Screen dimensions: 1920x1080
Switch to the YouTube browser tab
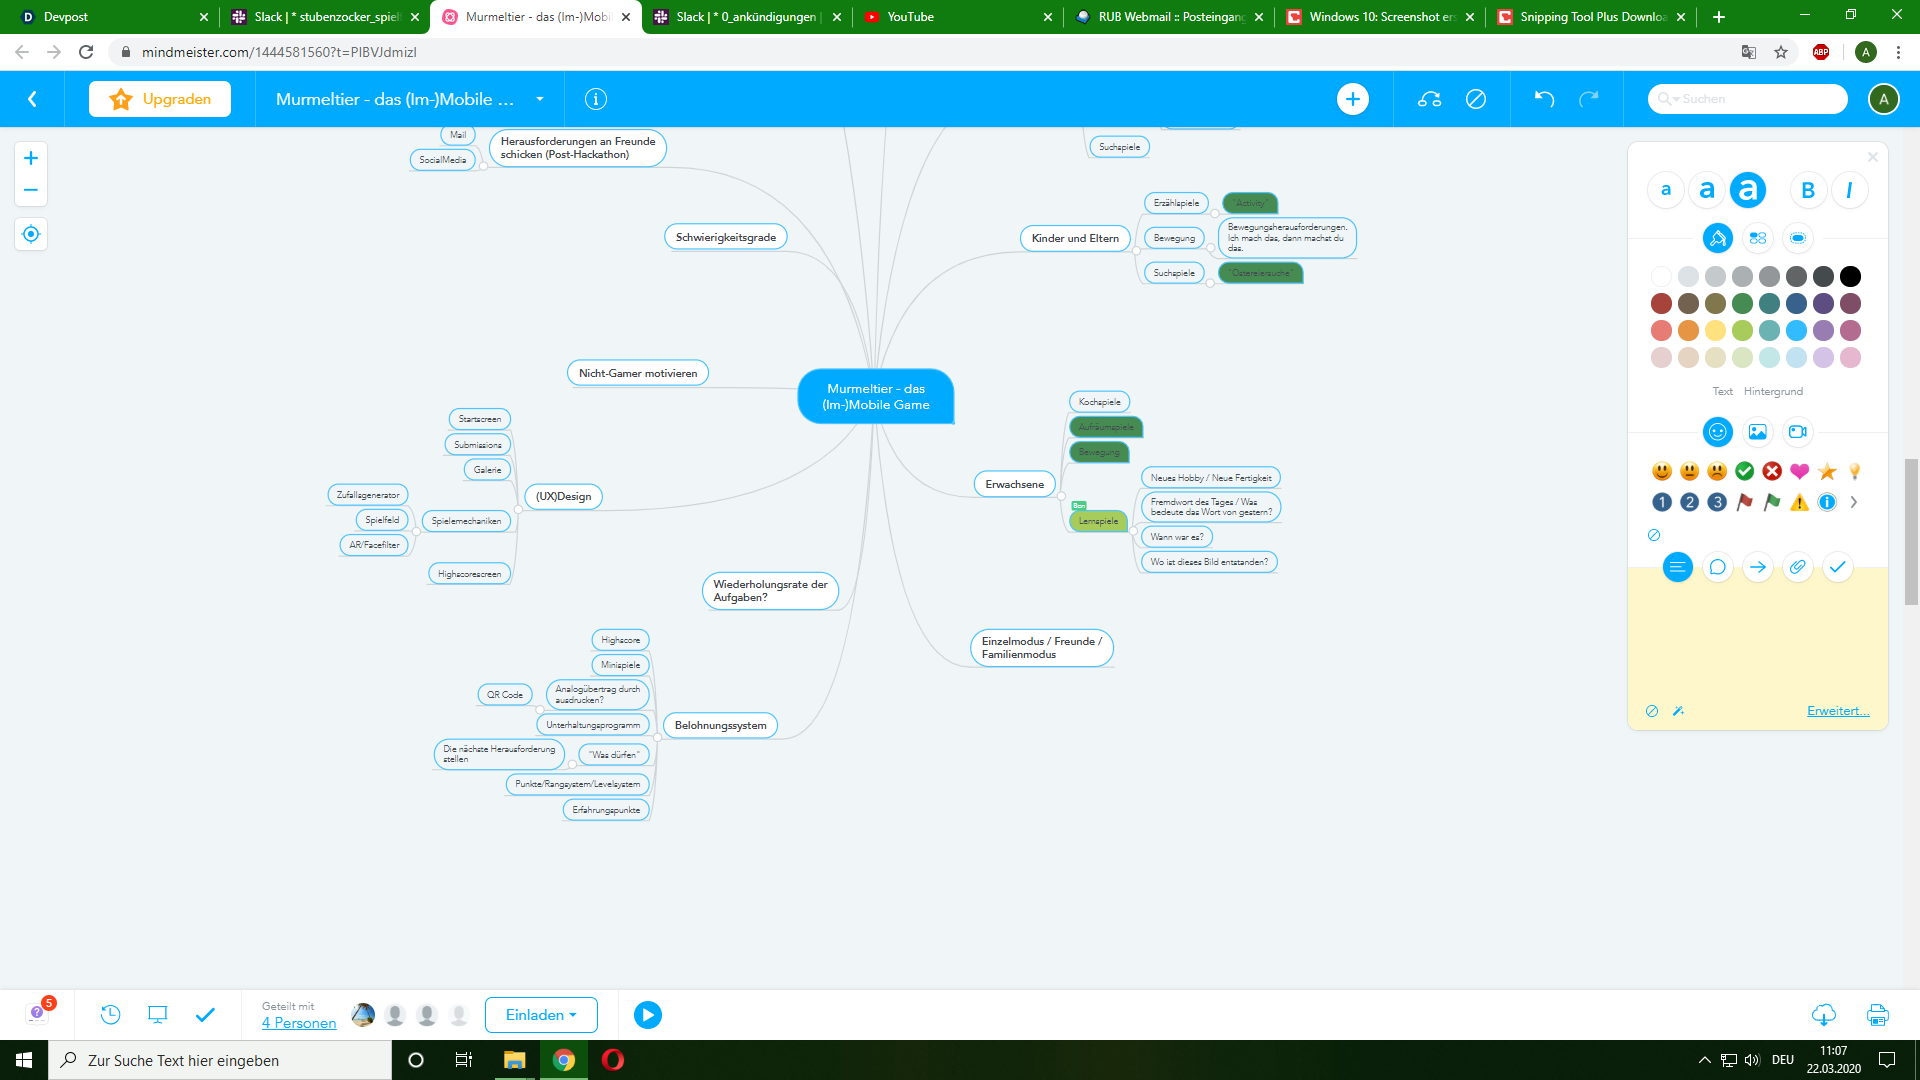910,17
